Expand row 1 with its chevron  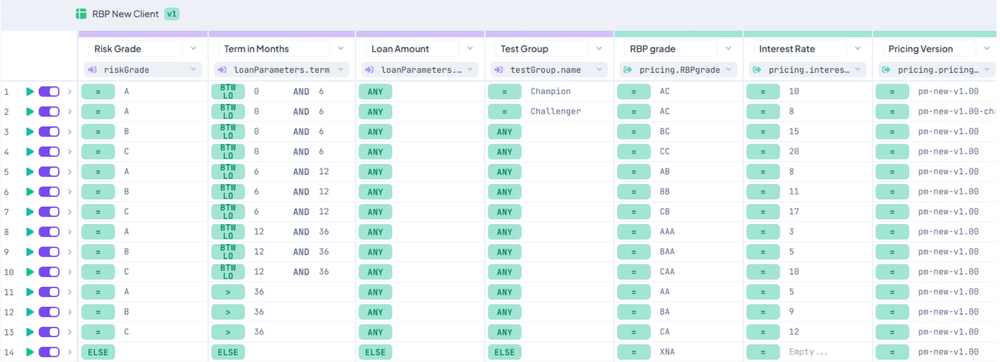[70, 92]
